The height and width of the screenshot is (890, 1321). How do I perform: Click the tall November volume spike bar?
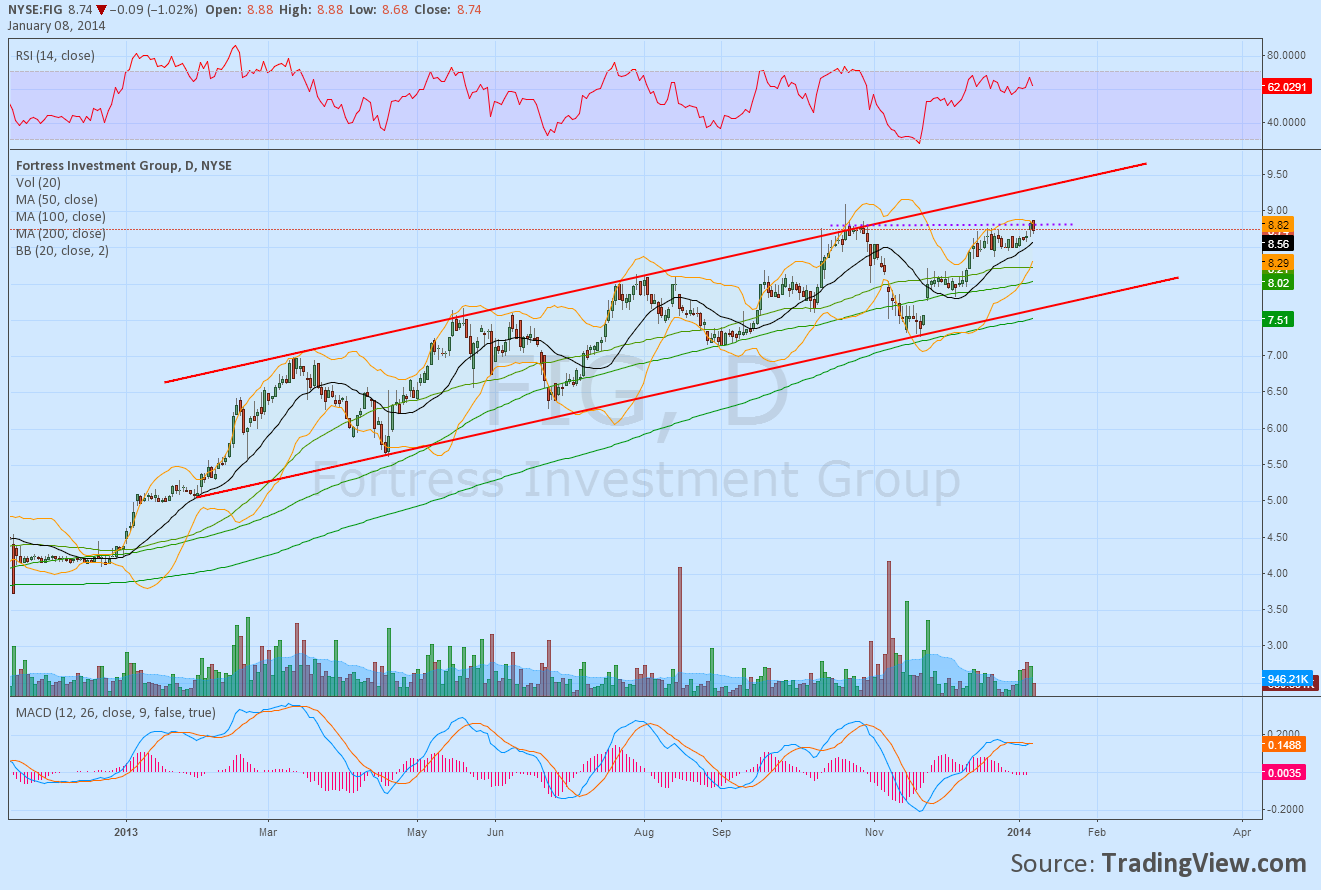click(888, 628)
